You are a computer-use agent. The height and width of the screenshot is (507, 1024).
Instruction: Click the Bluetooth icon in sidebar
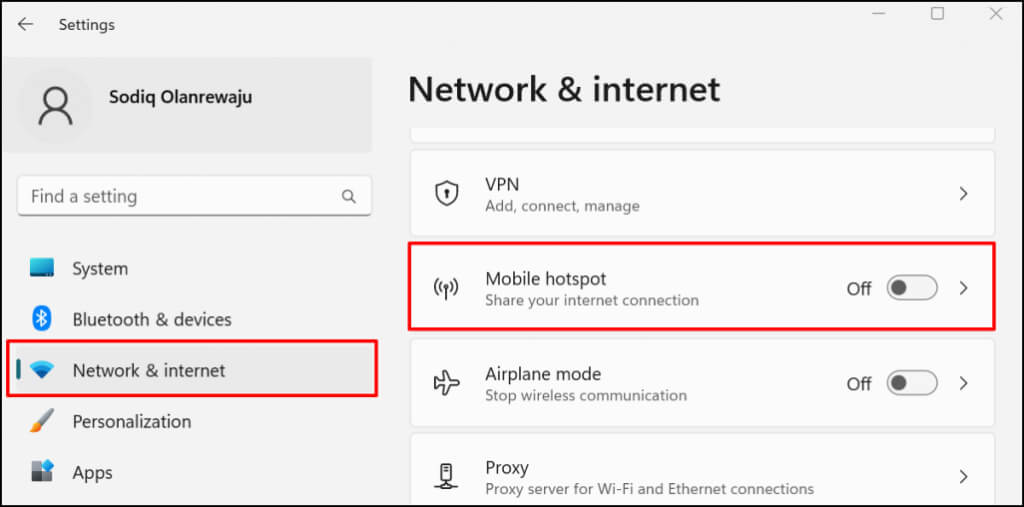[x=42, y=319]
